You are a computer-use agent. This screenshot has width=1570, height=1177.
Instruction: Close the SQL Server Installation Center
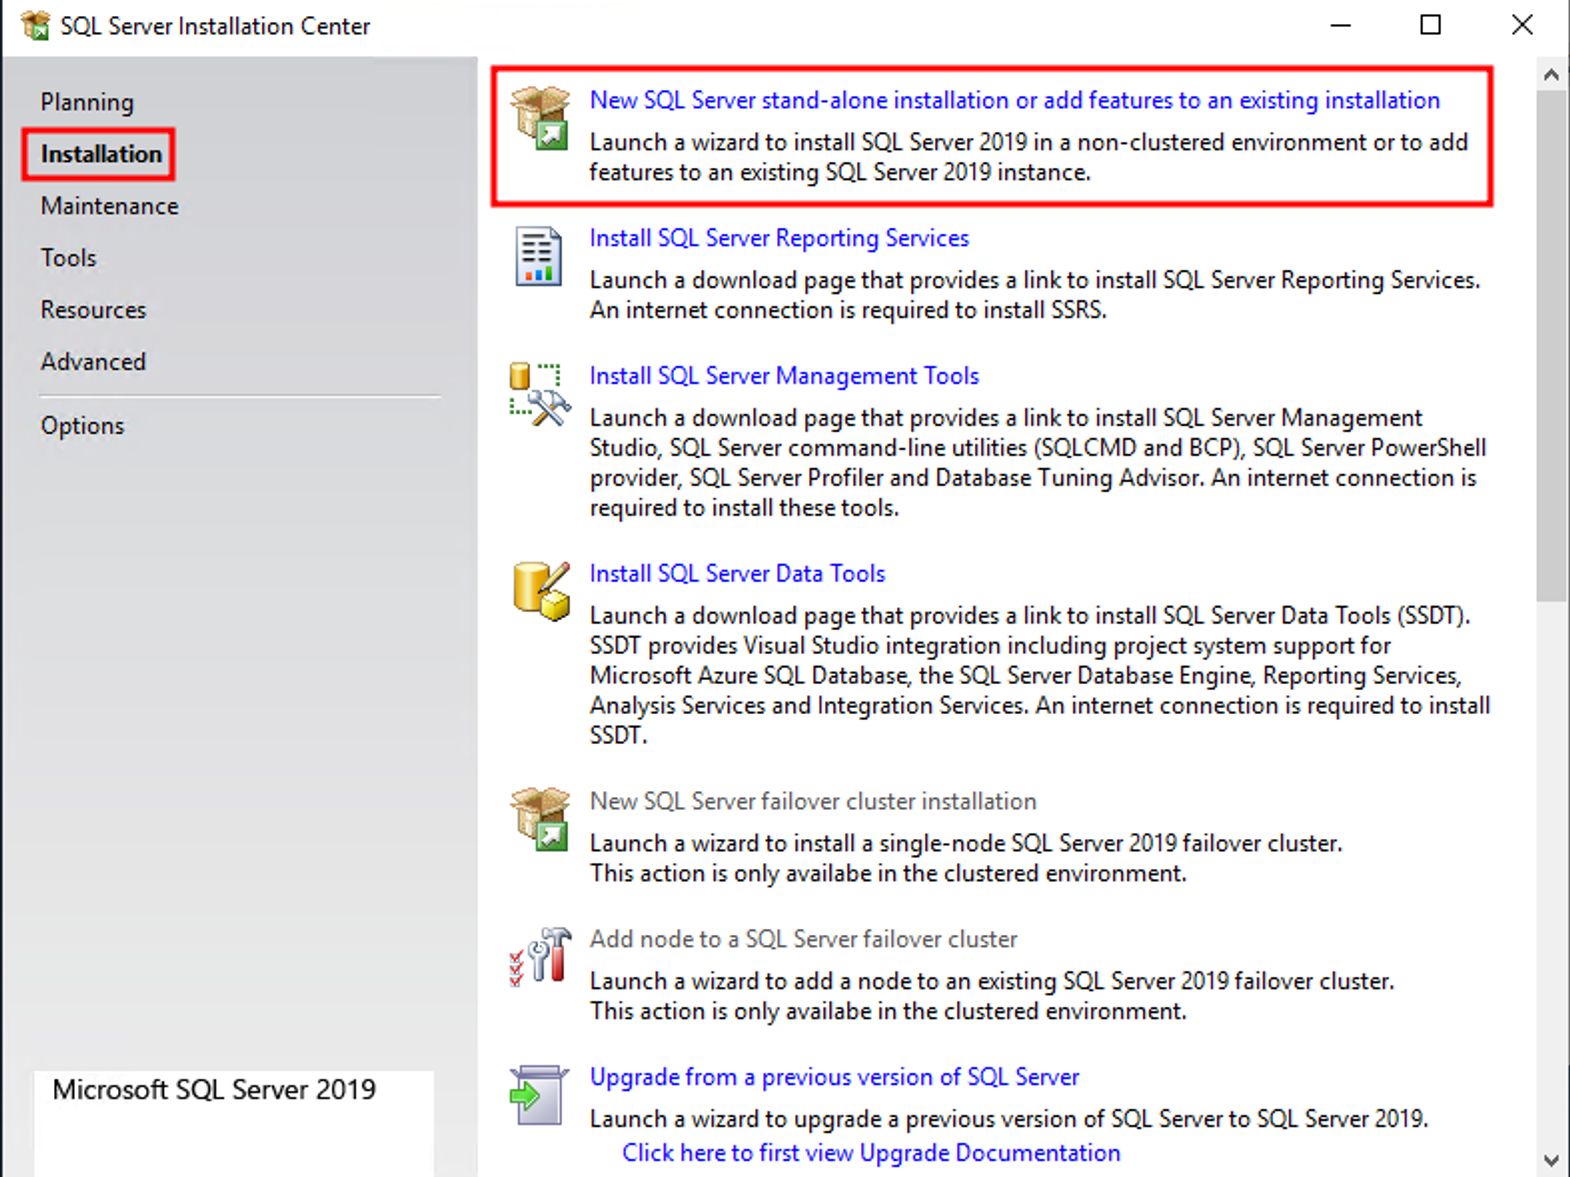click(x=1522, y=25)
